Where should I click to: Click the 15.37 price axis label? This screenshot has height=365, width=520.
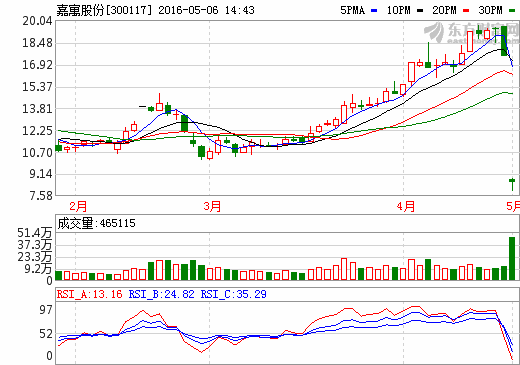(37, 87)
